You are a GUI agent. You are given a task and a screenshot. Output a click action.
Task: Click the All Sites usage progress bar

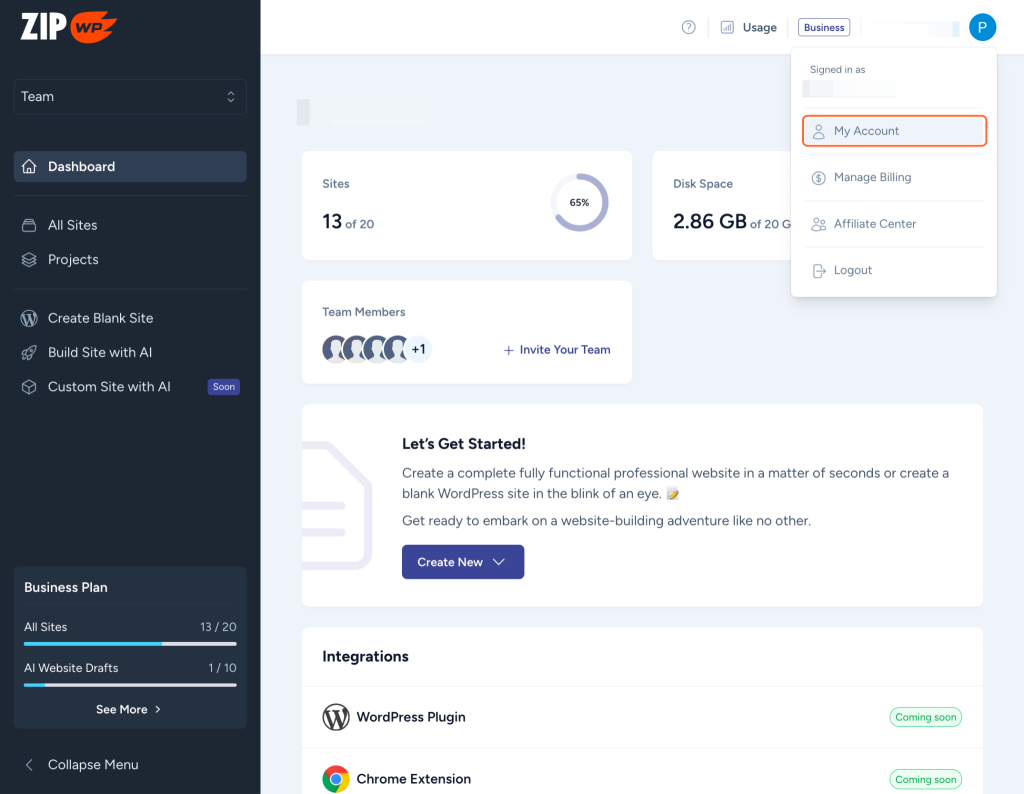pos(130,644)
